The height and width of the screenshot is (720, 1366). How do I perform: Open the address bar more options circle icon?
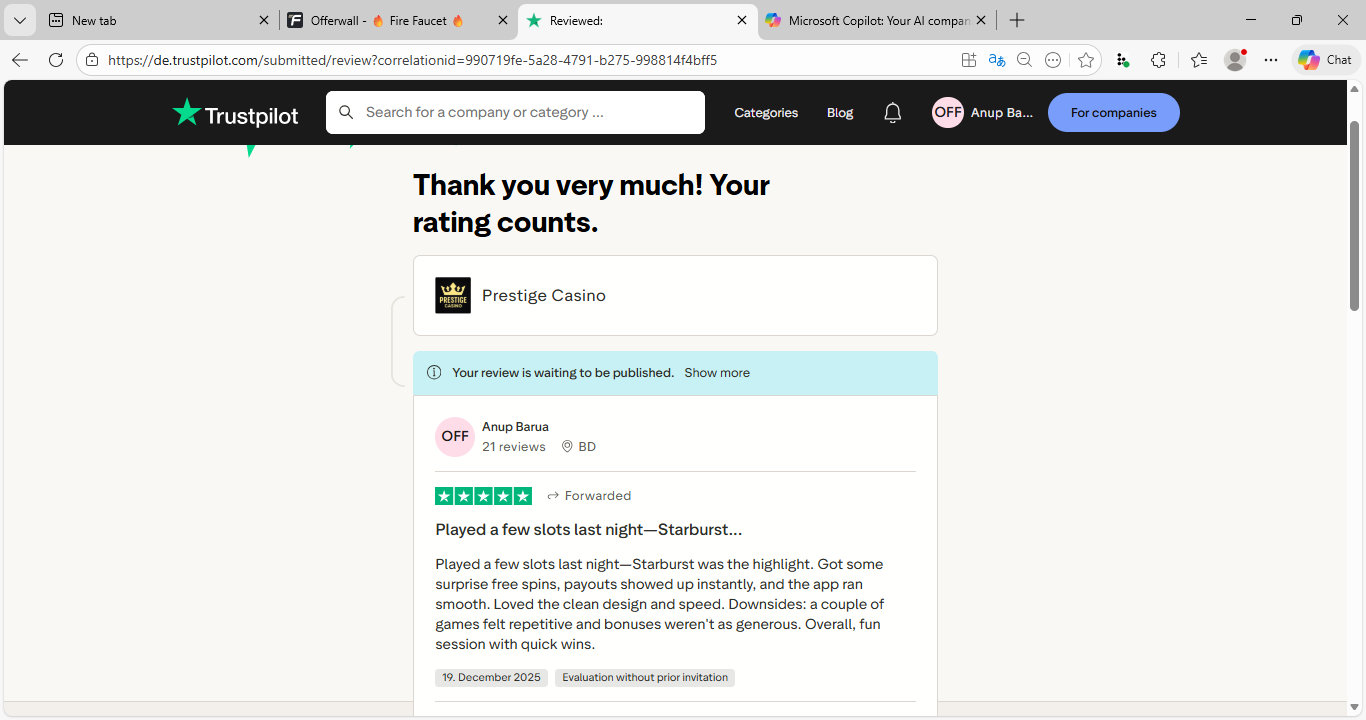point(1053,60)
